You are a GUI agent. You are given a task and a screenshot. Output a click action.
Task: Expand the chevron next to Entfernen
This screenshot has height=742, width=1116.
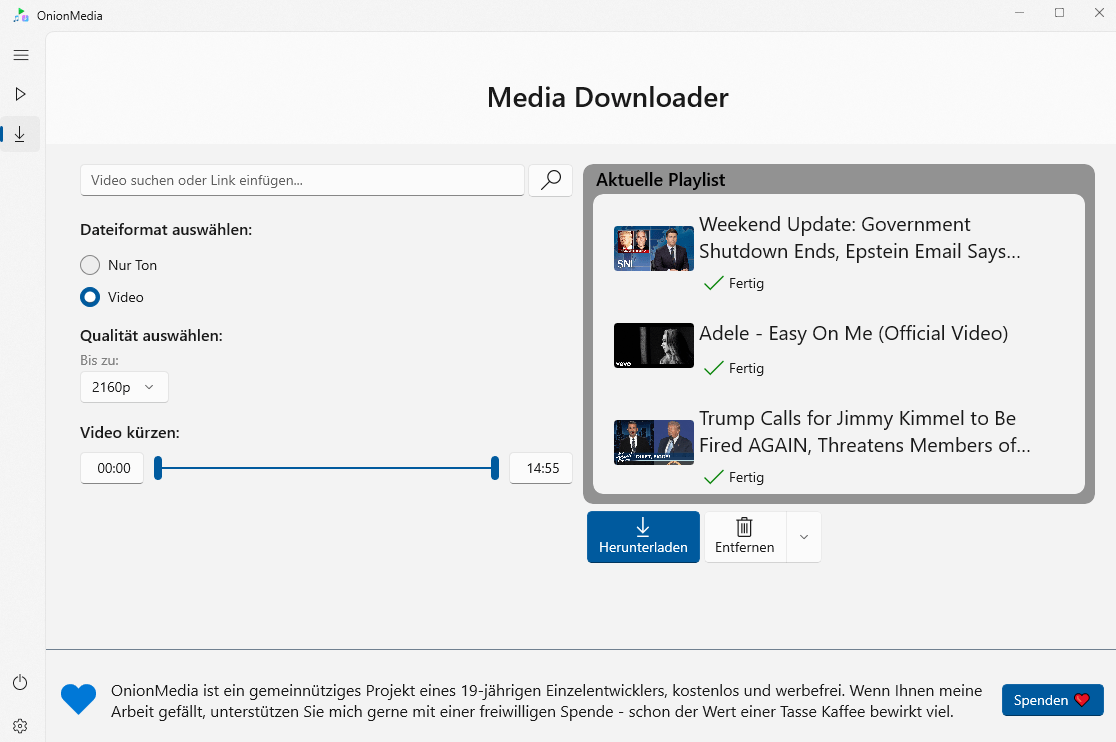click(x=803, y=537)
